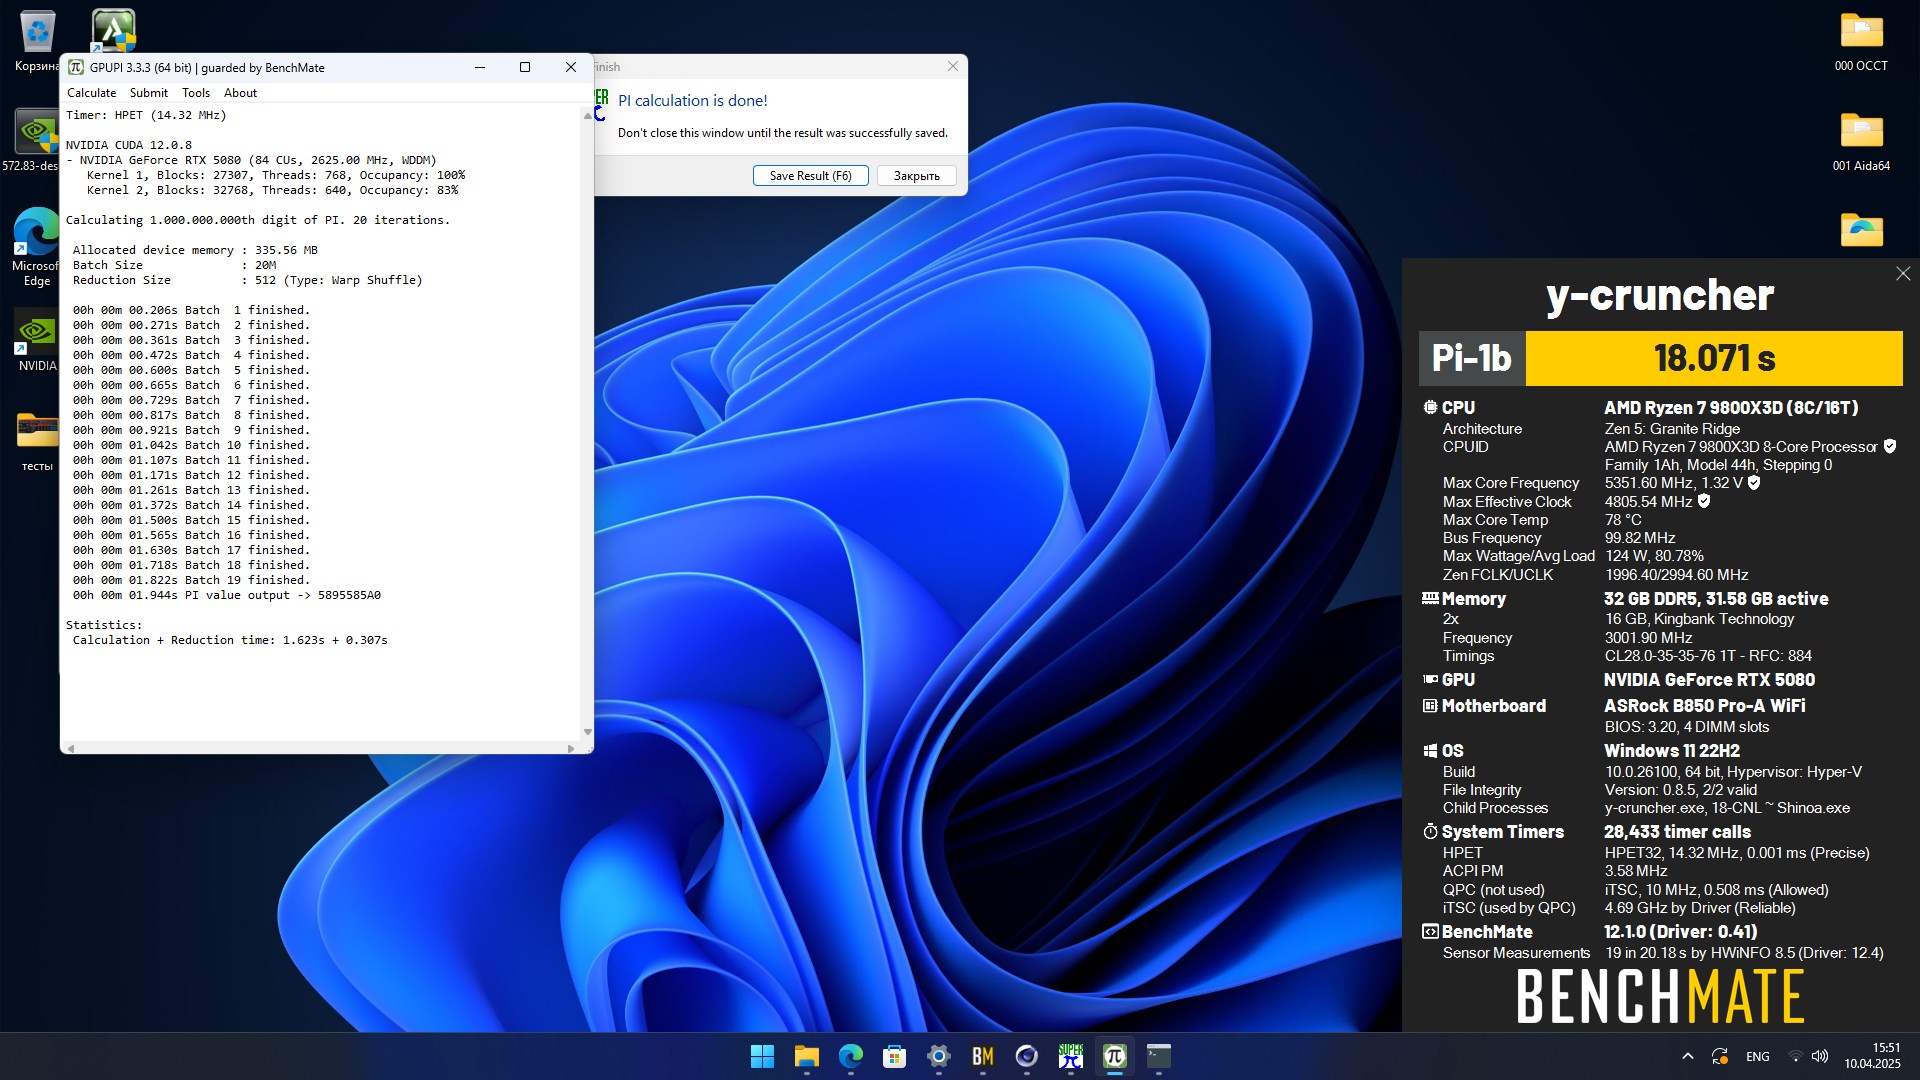The image size is (1920, 1080).
Task: Open the Recycle Bin (Корзина) desktop icon
Action: pyautogui.click(x=37, y=42)
